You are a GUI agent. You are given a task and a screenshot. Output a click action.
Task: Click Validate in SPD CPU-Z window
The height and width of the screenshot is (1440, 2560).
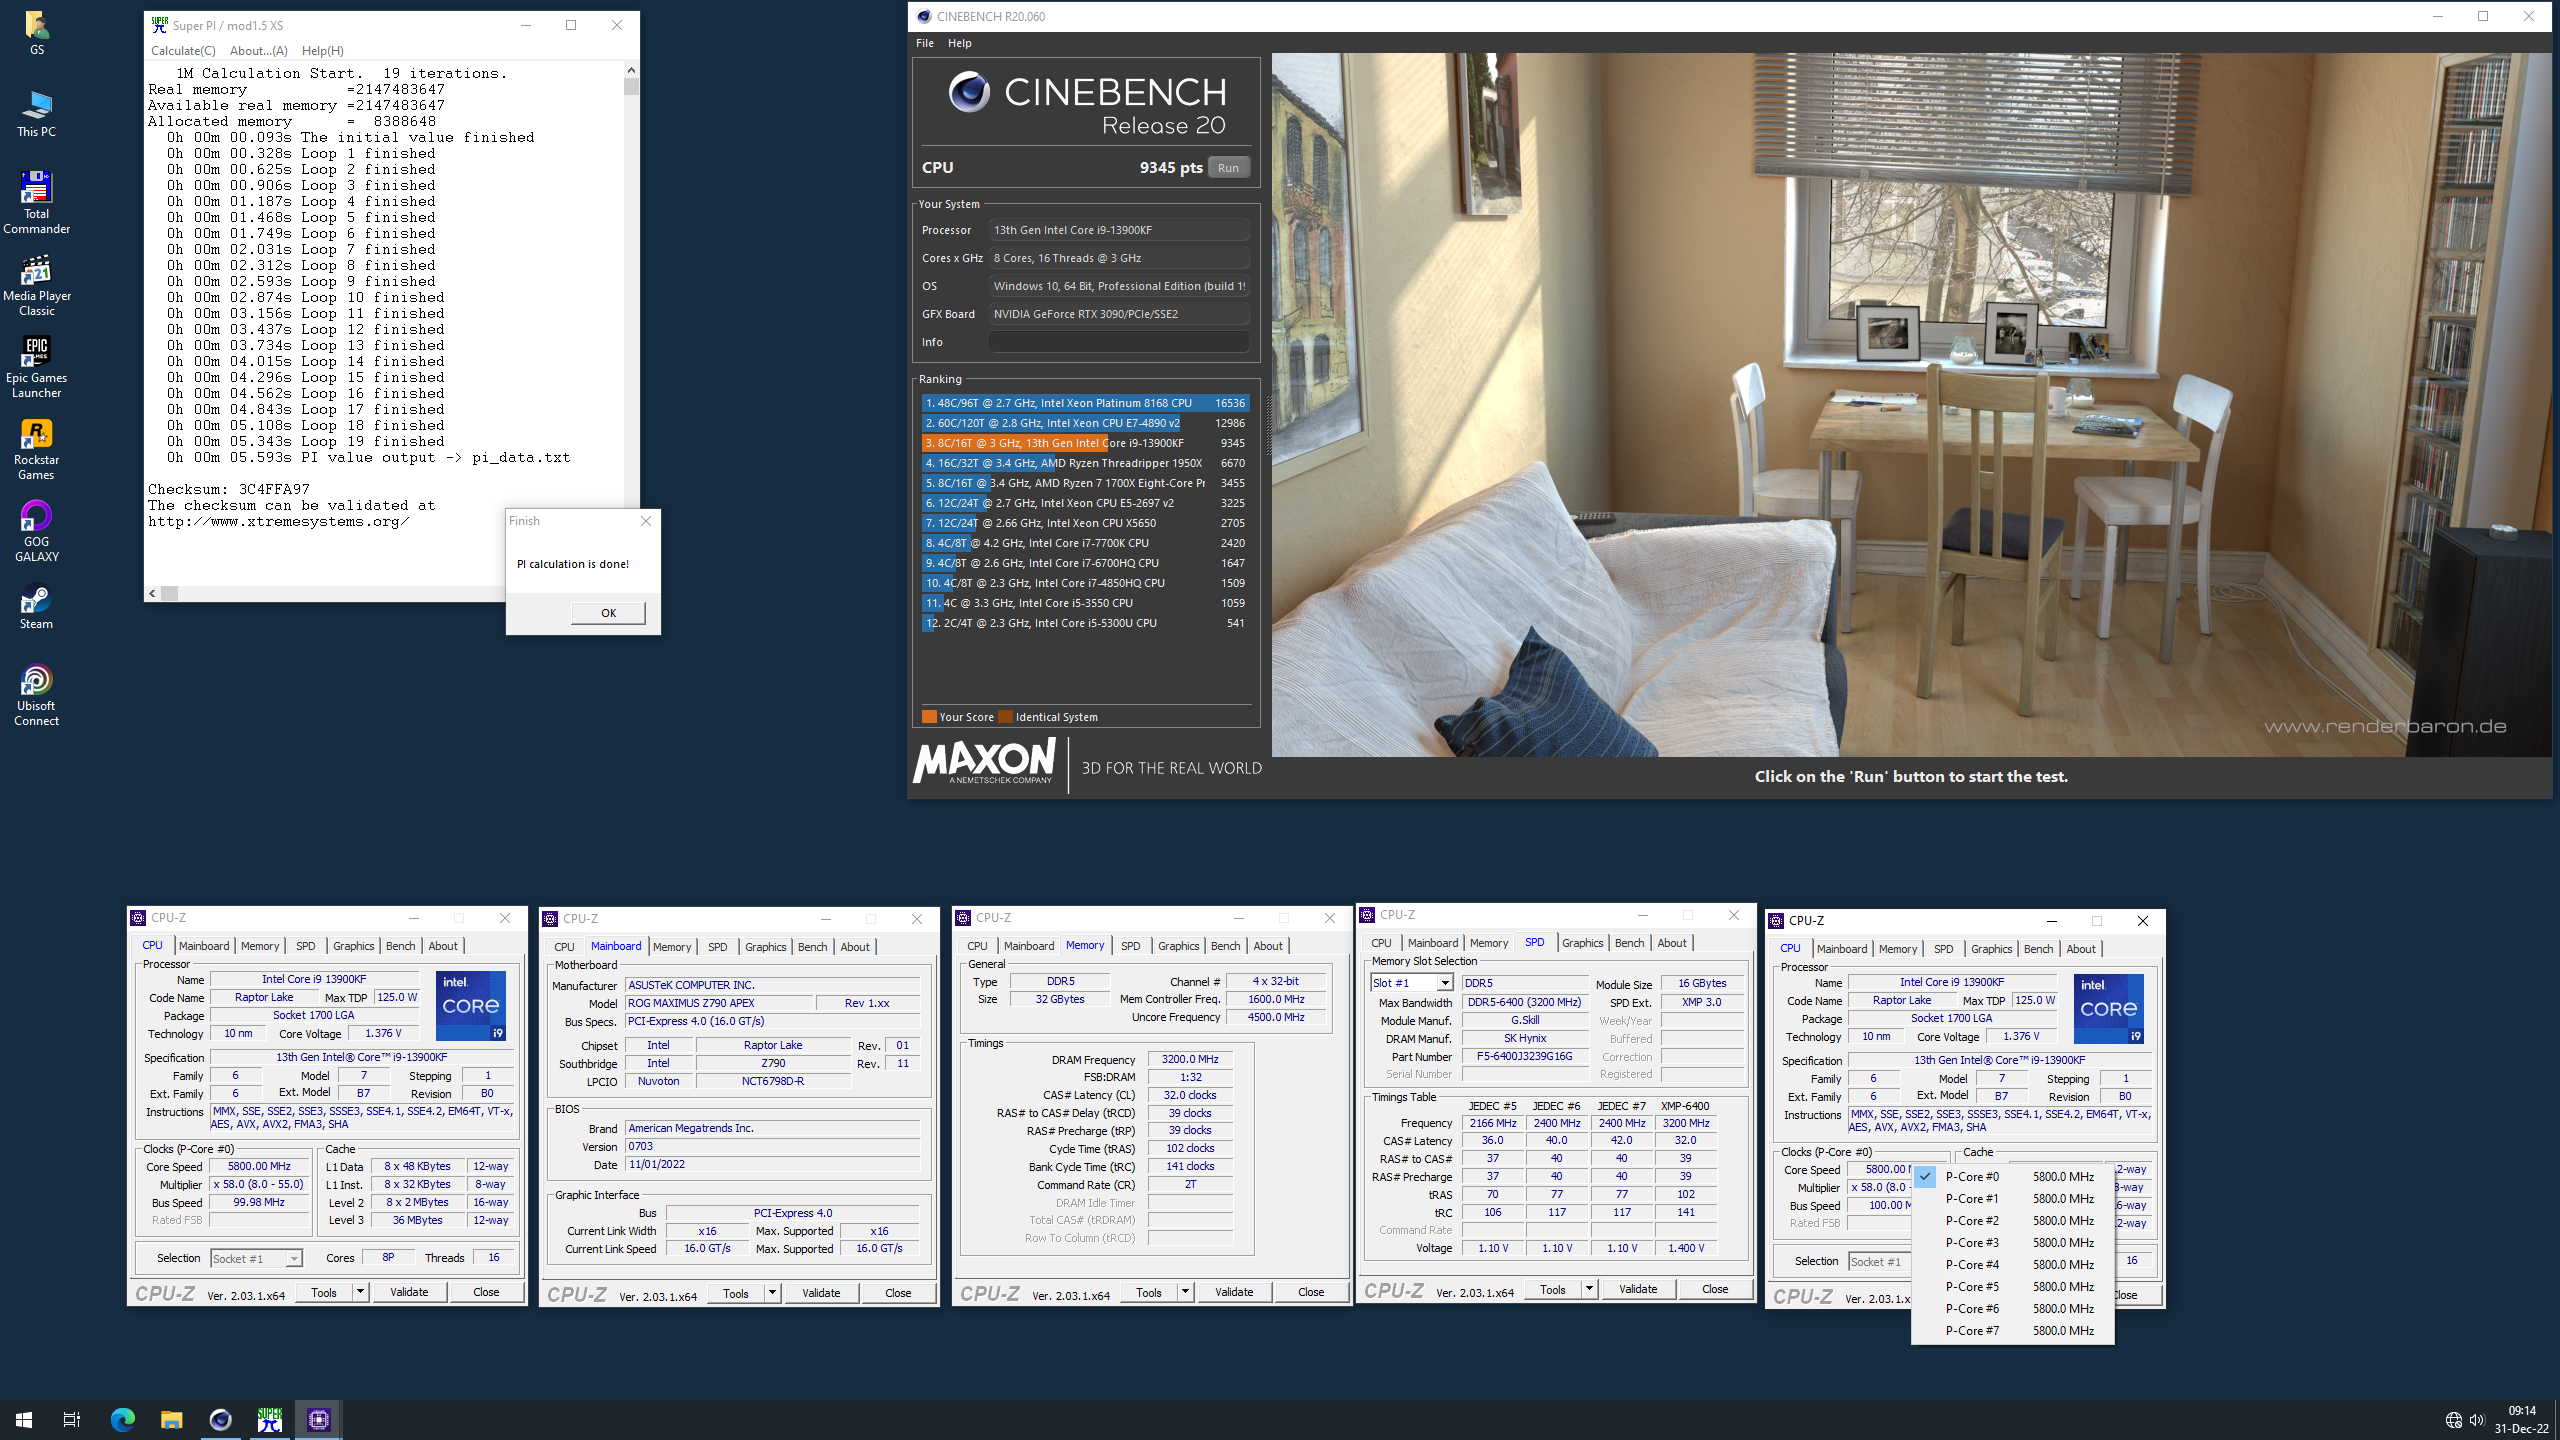(1638, 1289)
